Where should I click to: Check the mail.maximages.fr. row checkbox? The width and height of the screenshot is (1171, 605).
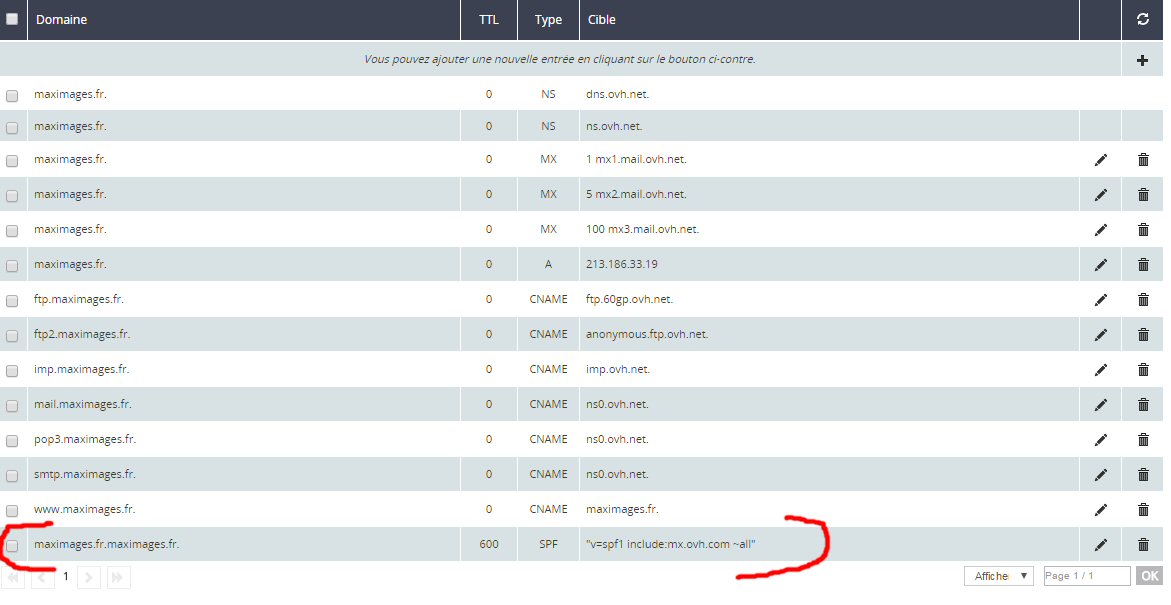(12, 406)
